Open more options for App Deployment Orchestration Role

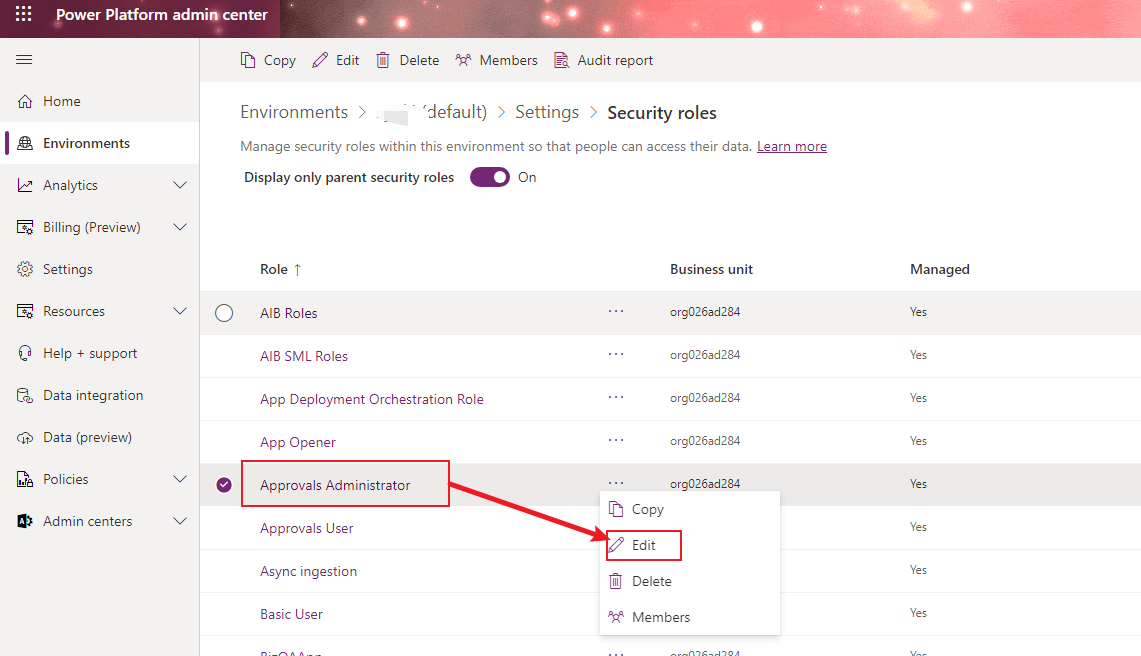pos(616,397)
